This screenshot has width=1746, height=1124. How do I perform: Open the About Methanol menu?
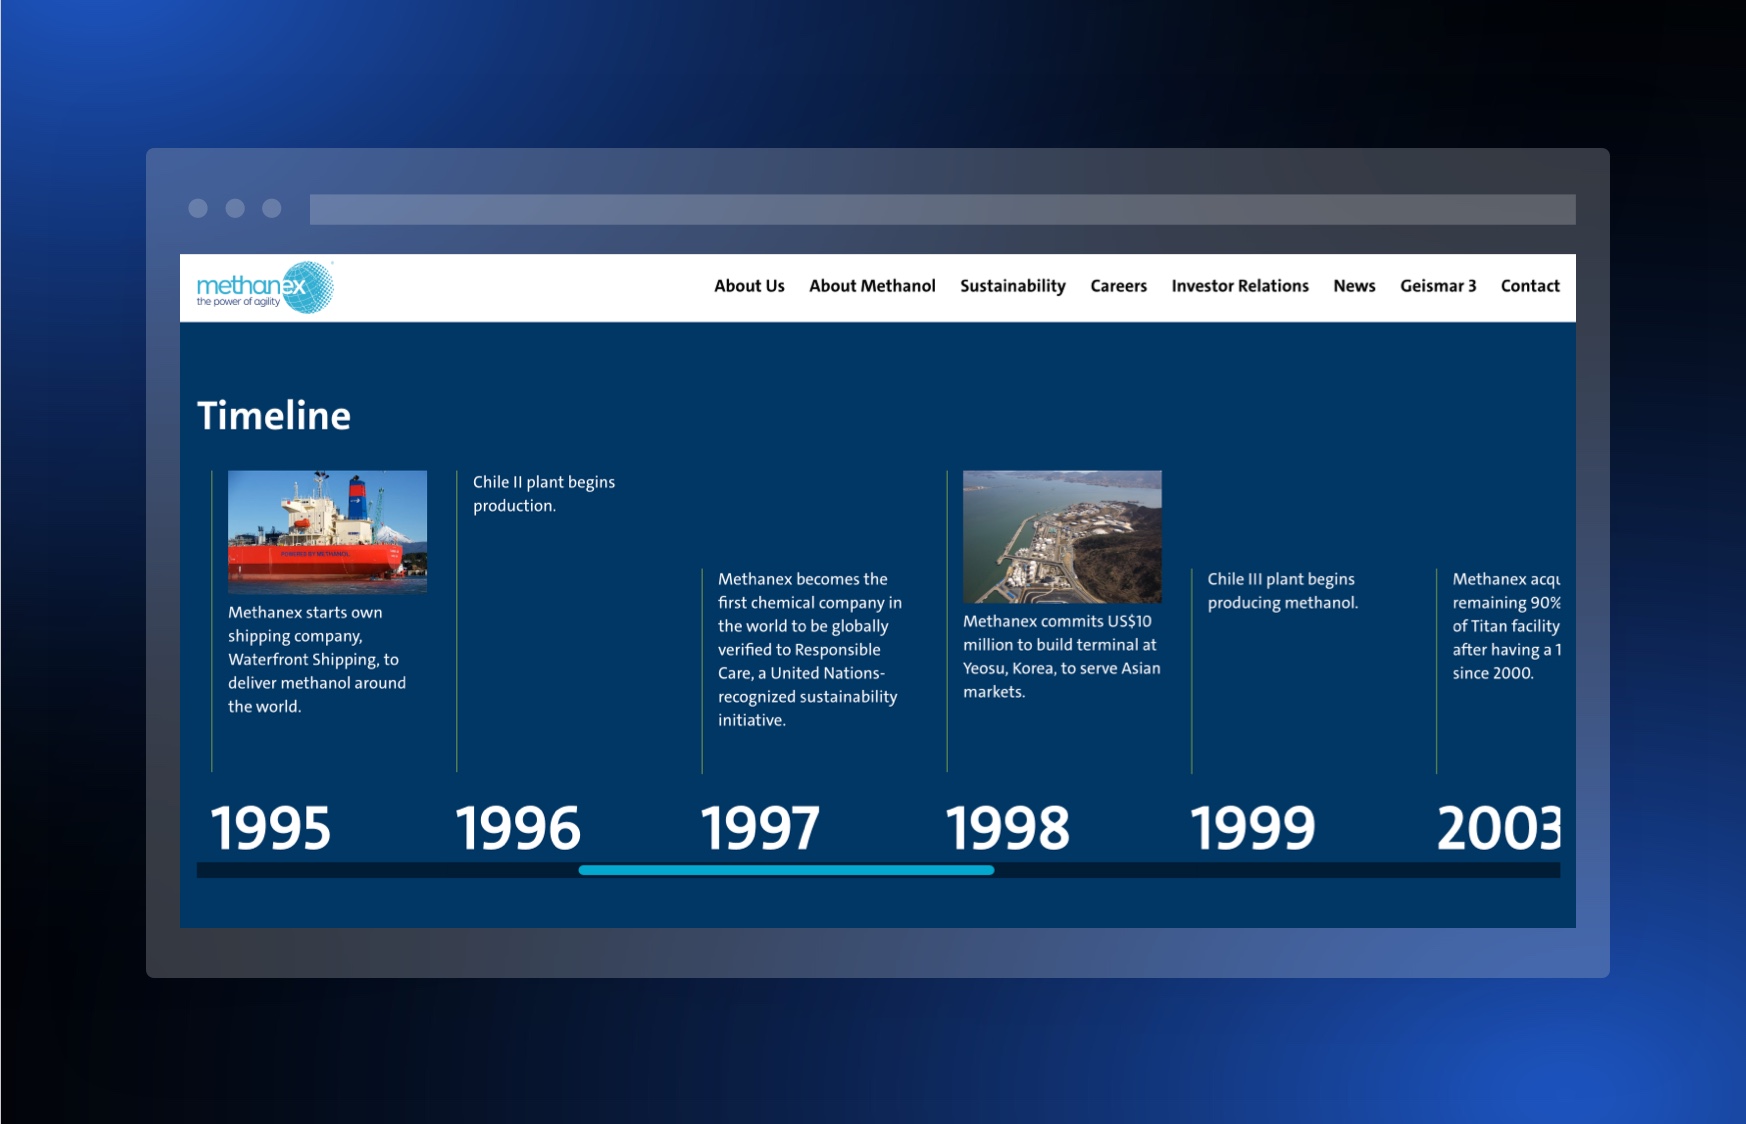pos(872,286)
